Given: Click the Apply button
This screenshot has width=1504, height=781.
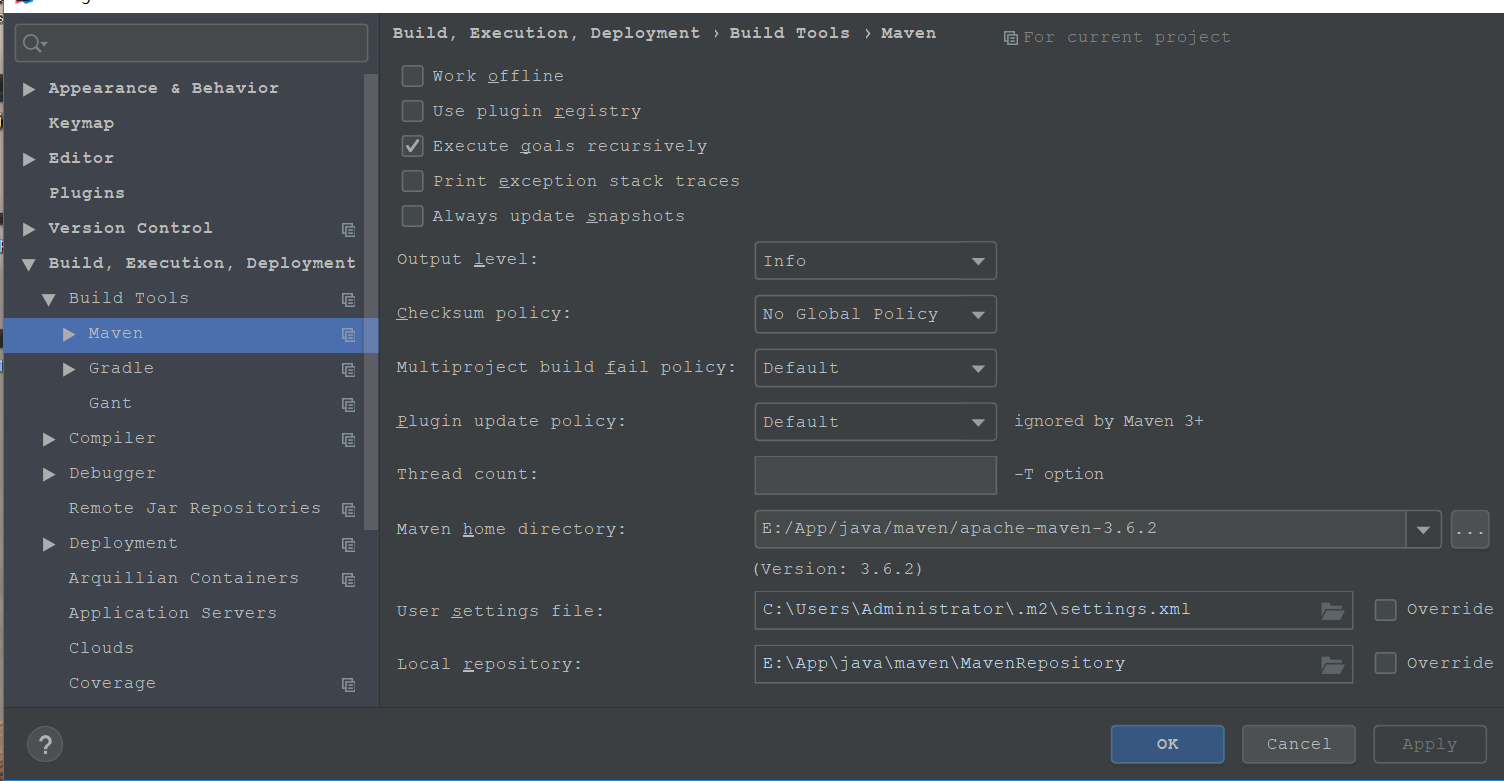Looking at the screenshot, I should 1430,744.
